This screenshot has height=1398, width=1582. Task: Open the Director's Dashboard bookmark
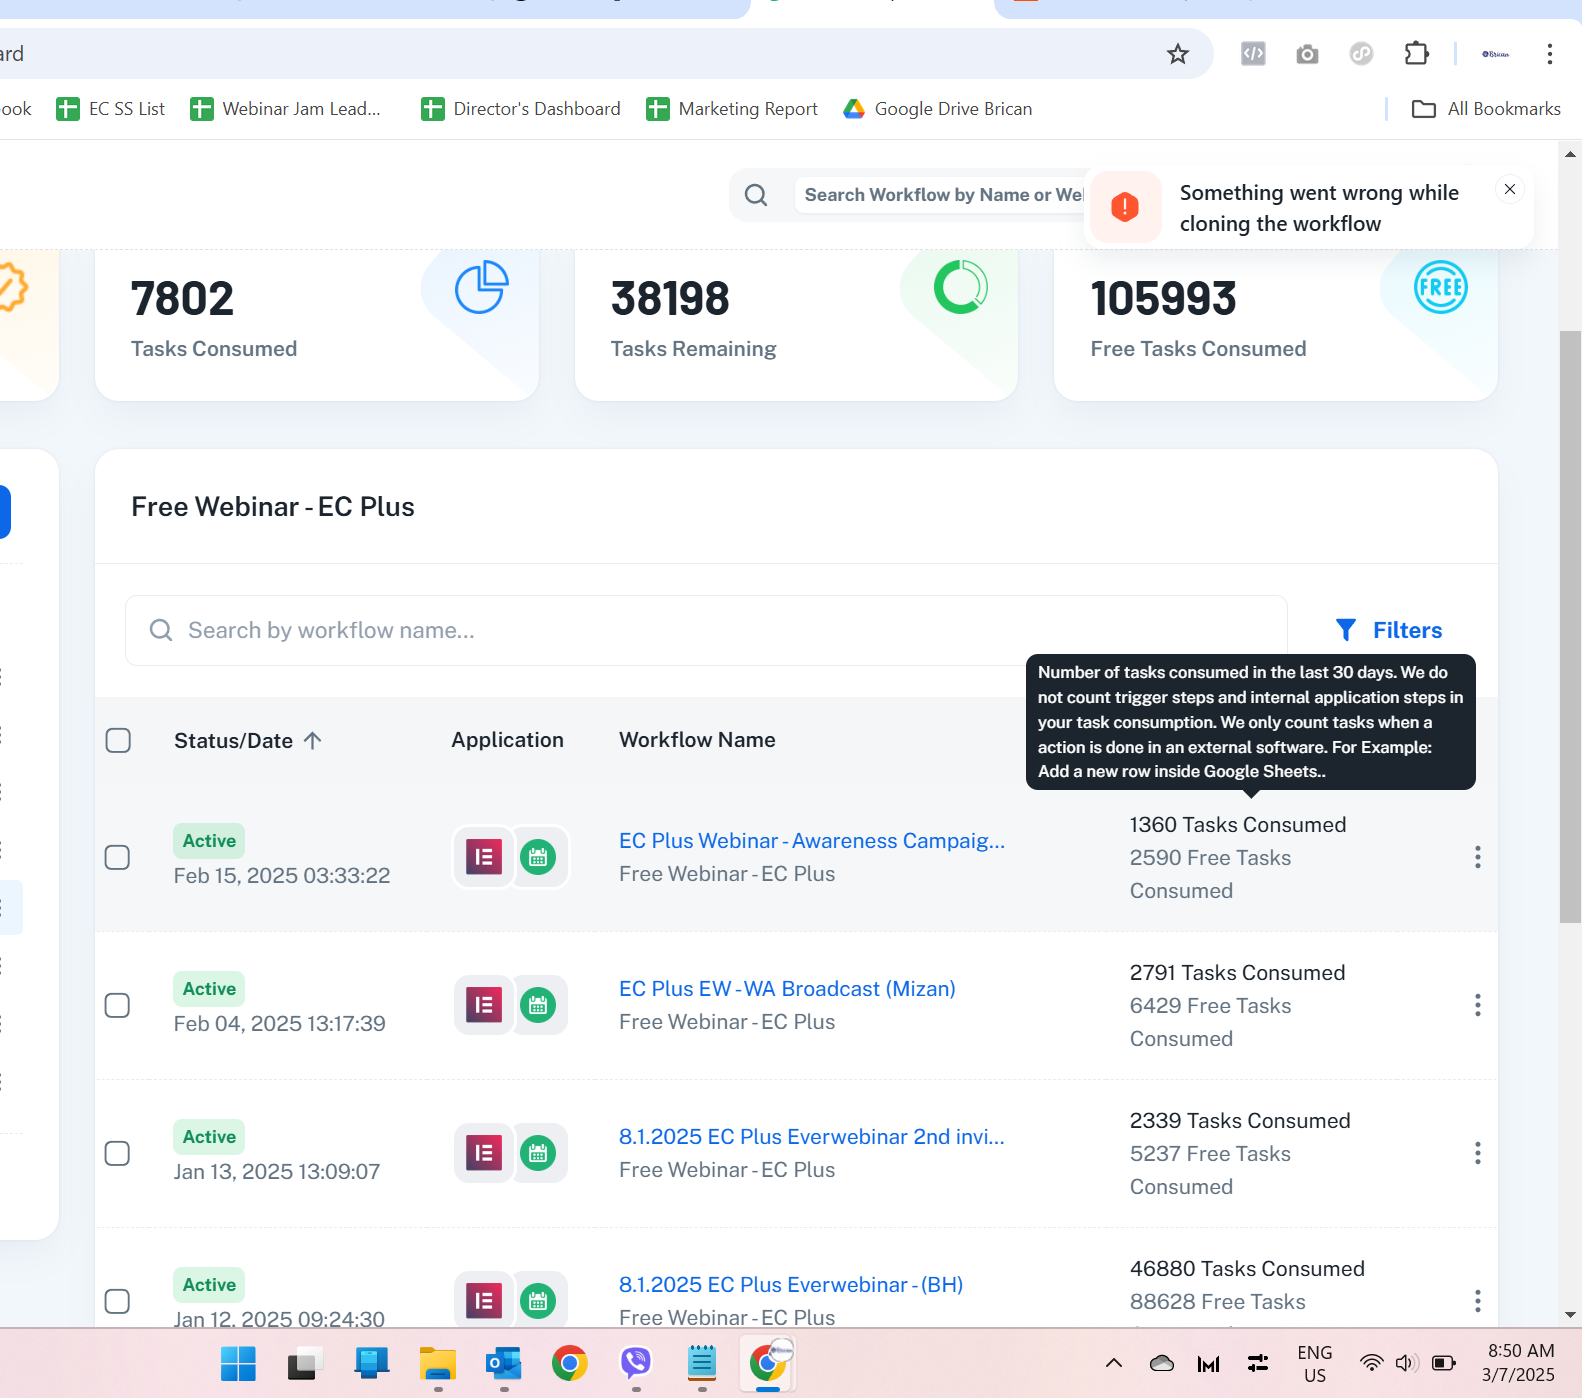coord(521,109)
